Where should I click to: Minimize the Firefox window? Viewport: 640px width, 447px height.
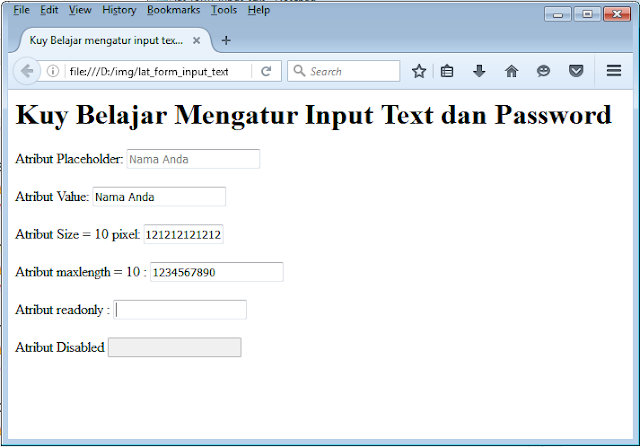(558, 14)
